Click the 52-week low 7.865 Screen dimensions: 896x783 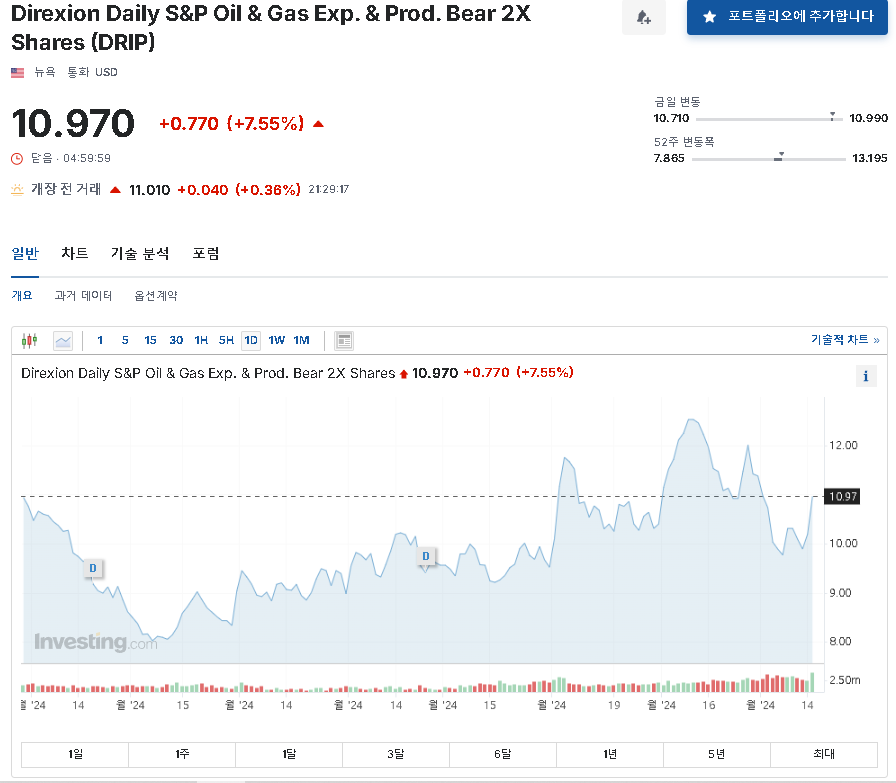click(669, 158)
